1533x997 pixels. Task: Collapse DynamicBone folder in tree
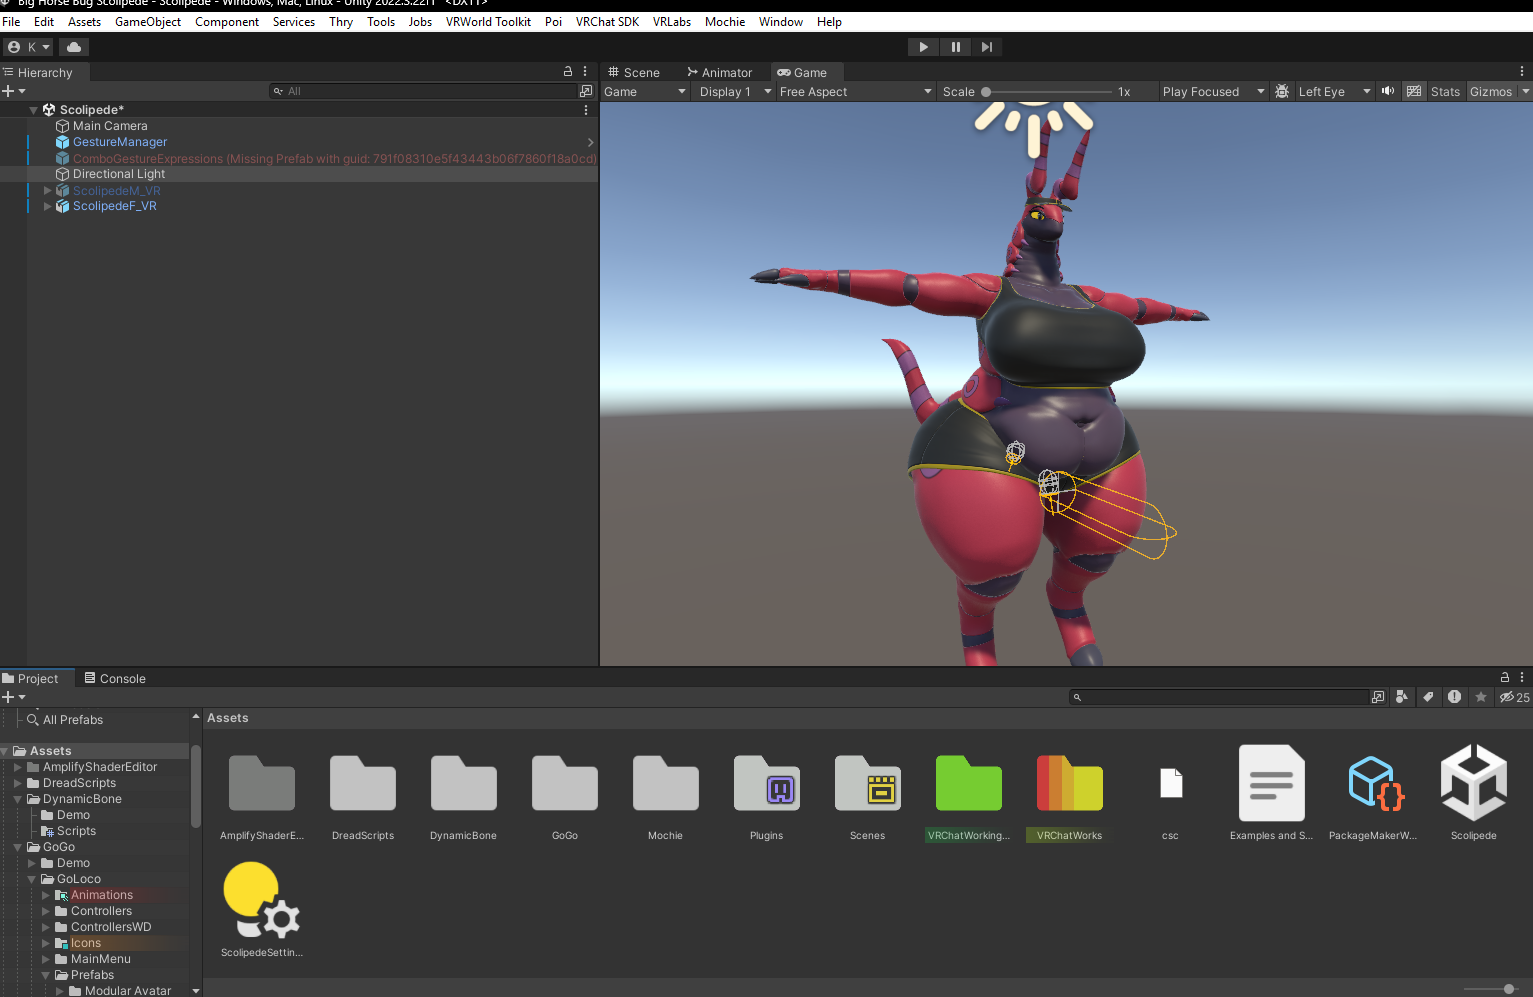(18, 799)
